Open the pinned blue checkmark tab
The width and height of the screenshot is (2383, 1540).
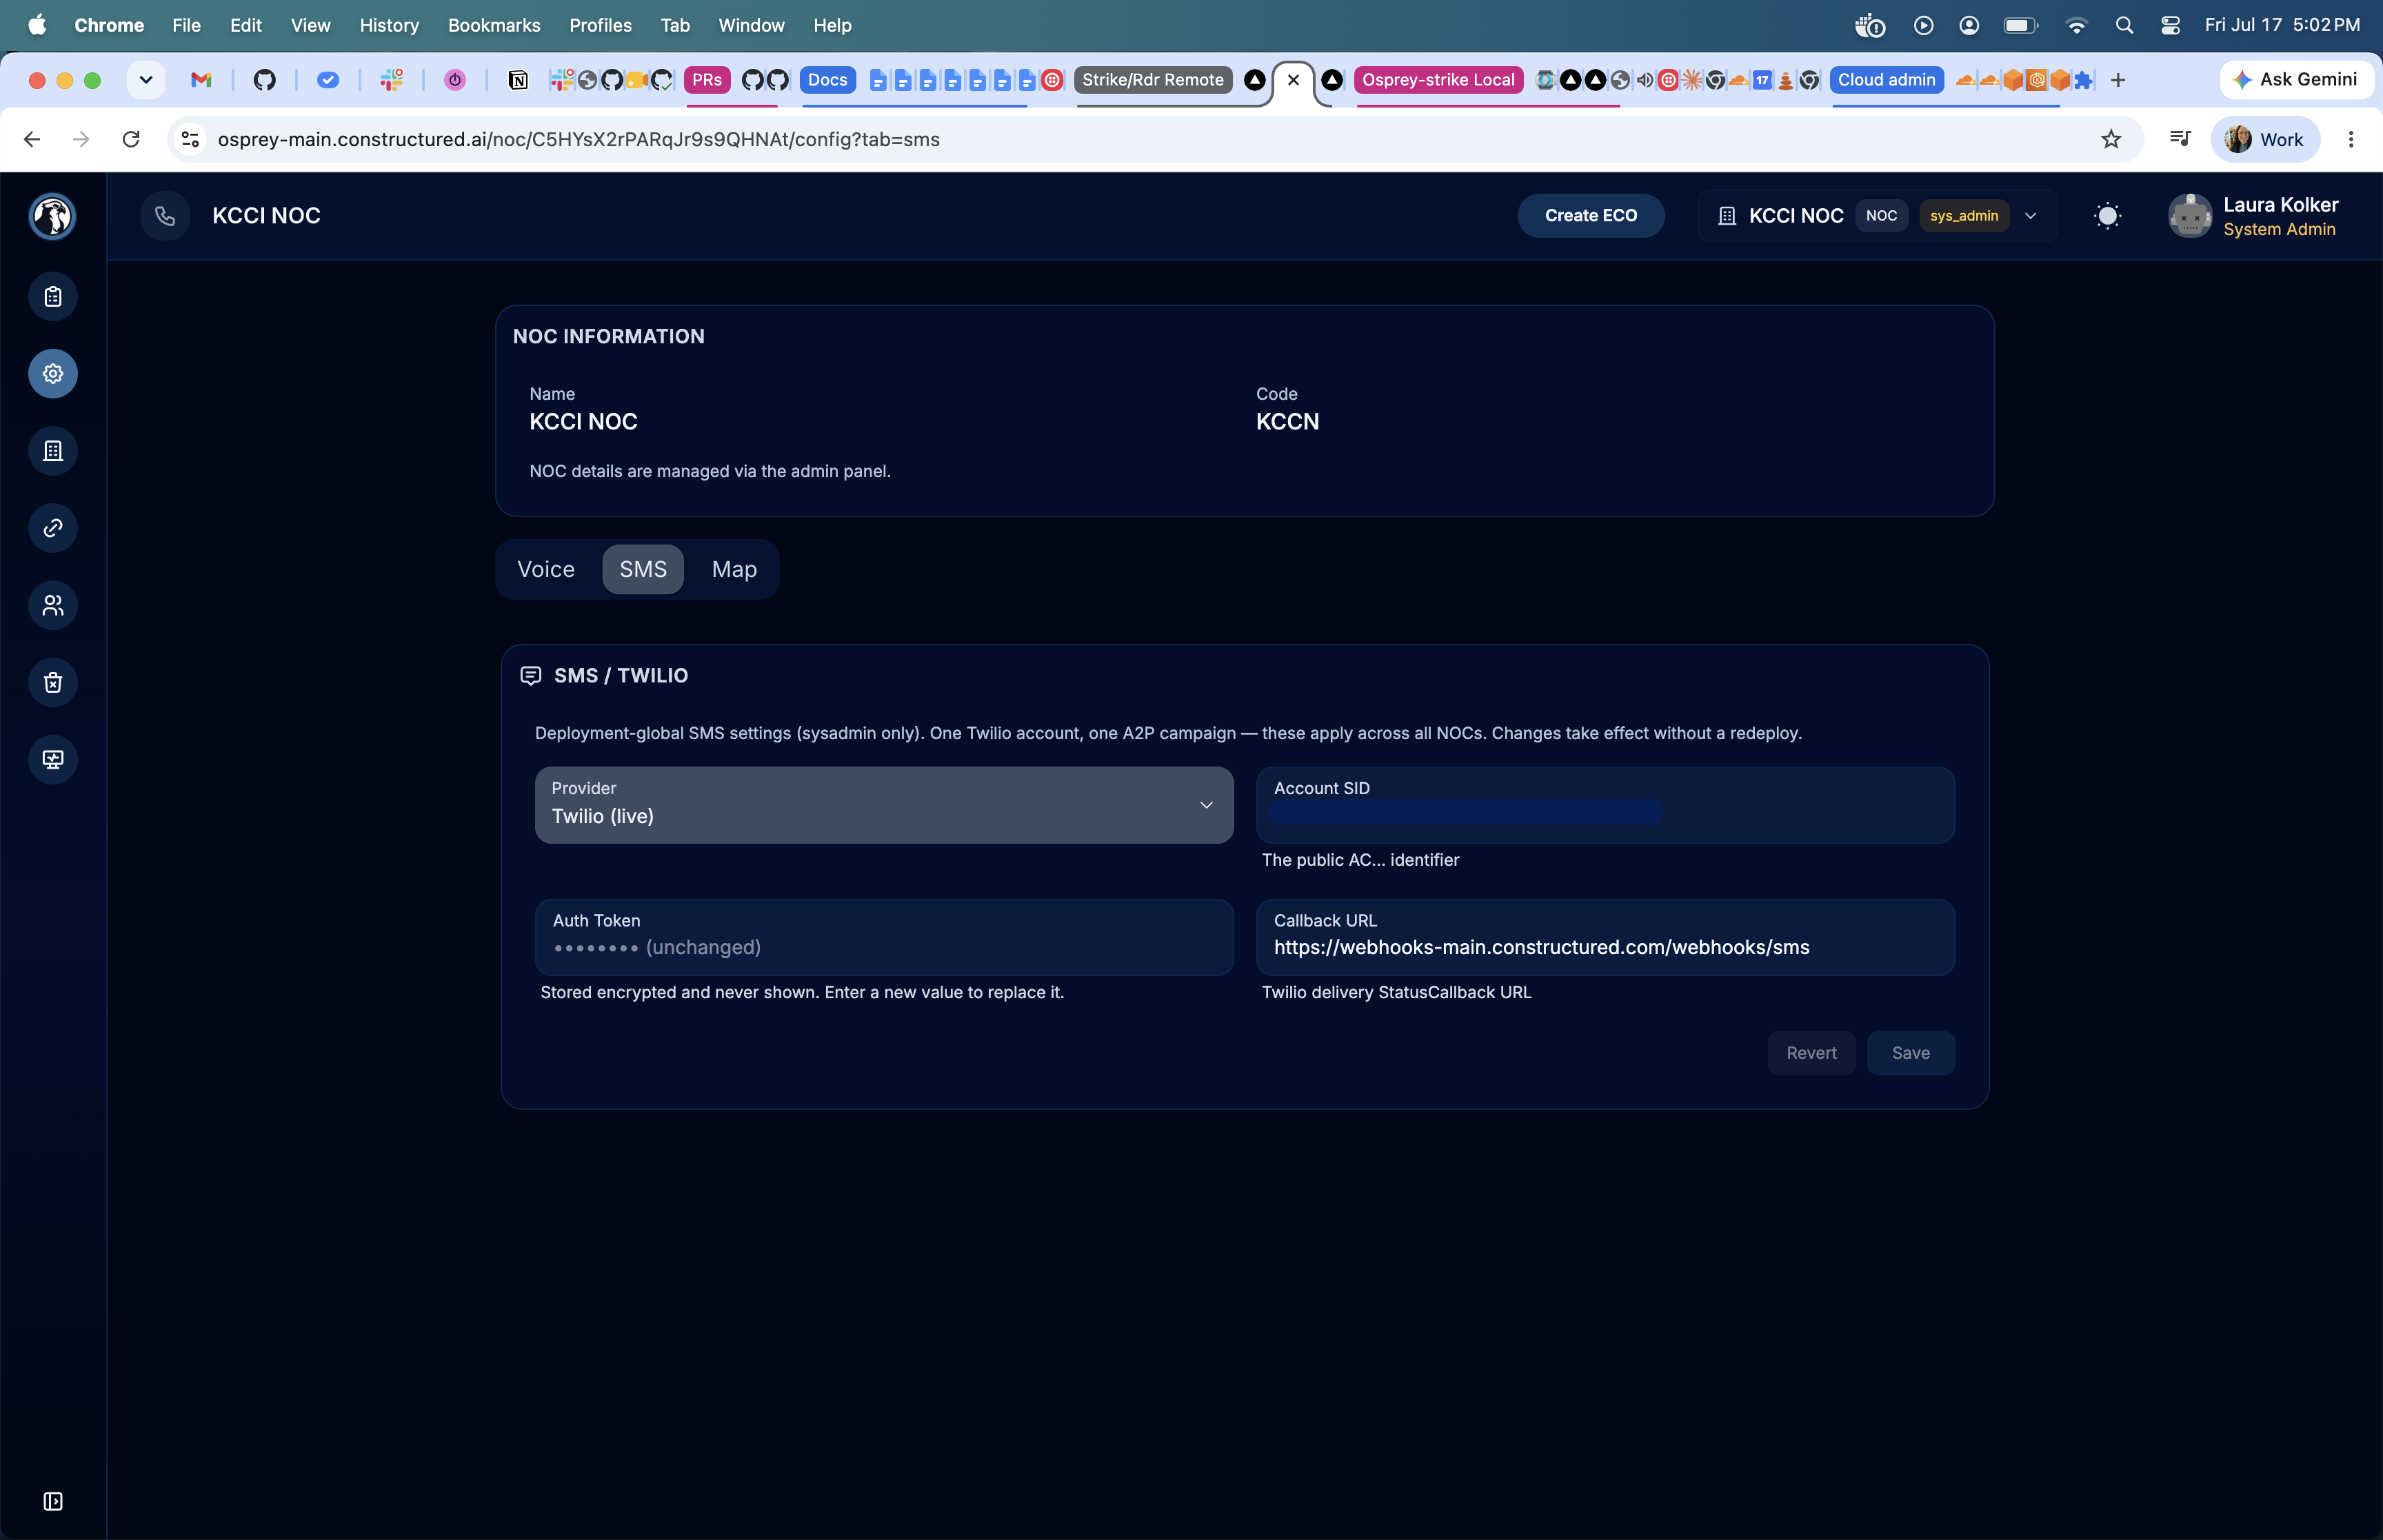pyautogui.click(x=328, y=80)
